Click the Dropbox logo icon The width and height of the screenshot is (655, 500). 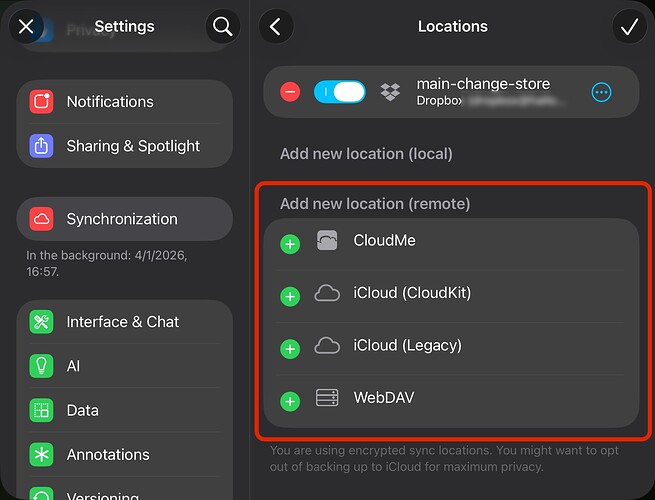tap(390, 92)
